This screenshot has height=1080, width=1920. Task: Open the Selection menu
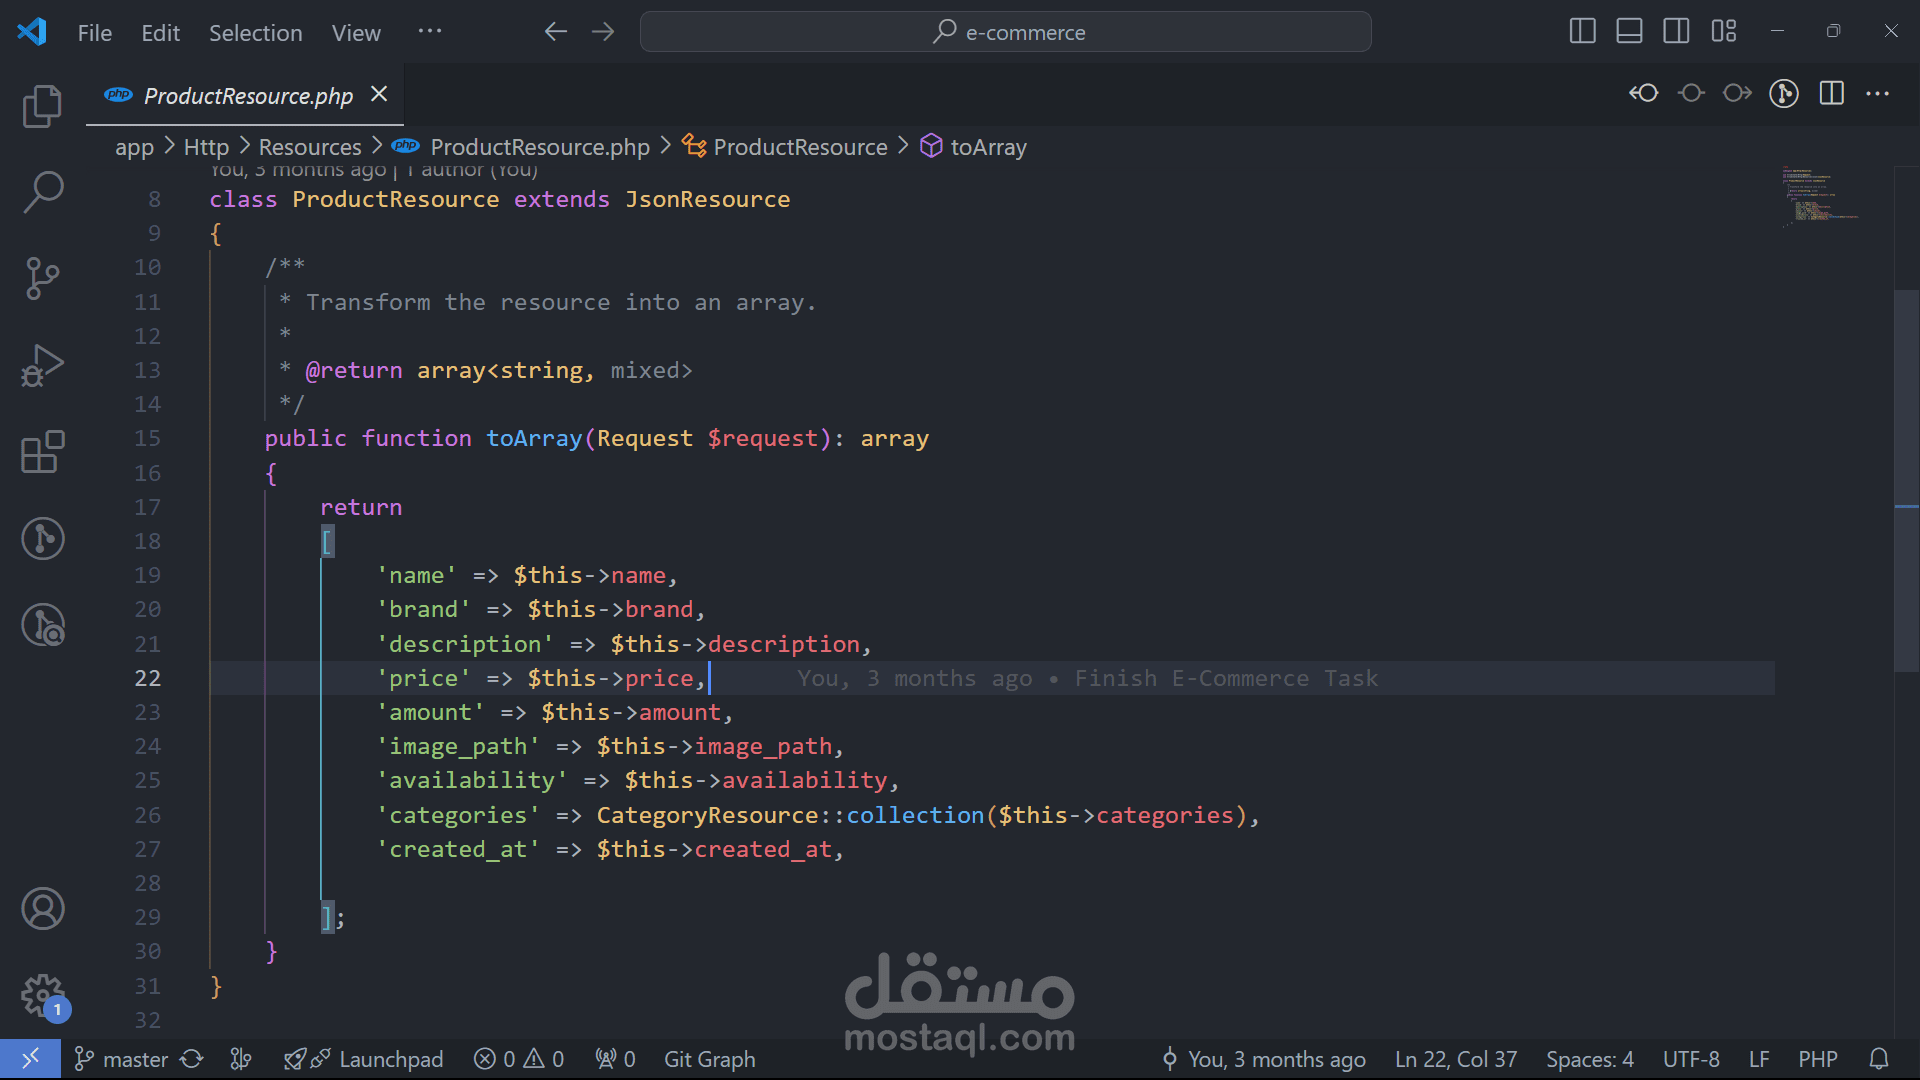(x=255, y=33)
